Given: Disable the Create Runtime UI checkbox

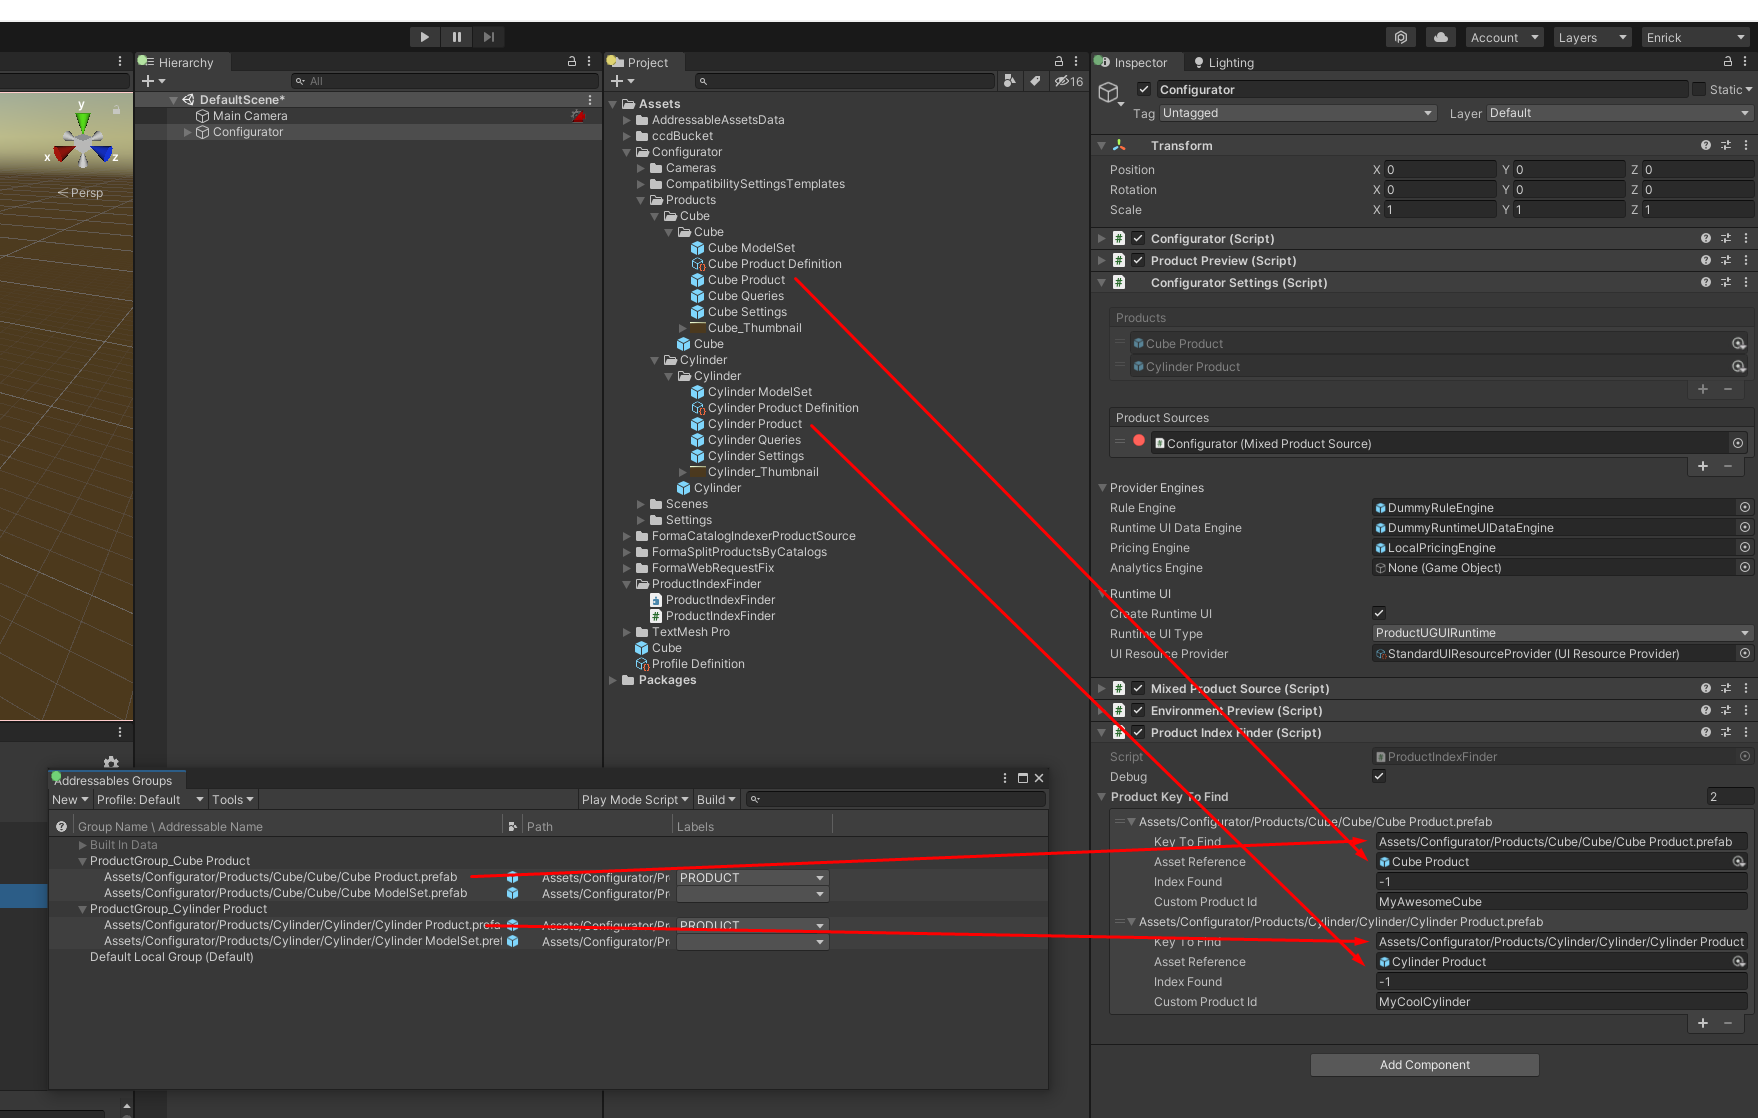Looking at the screenshot, I should click(1379, 612).
